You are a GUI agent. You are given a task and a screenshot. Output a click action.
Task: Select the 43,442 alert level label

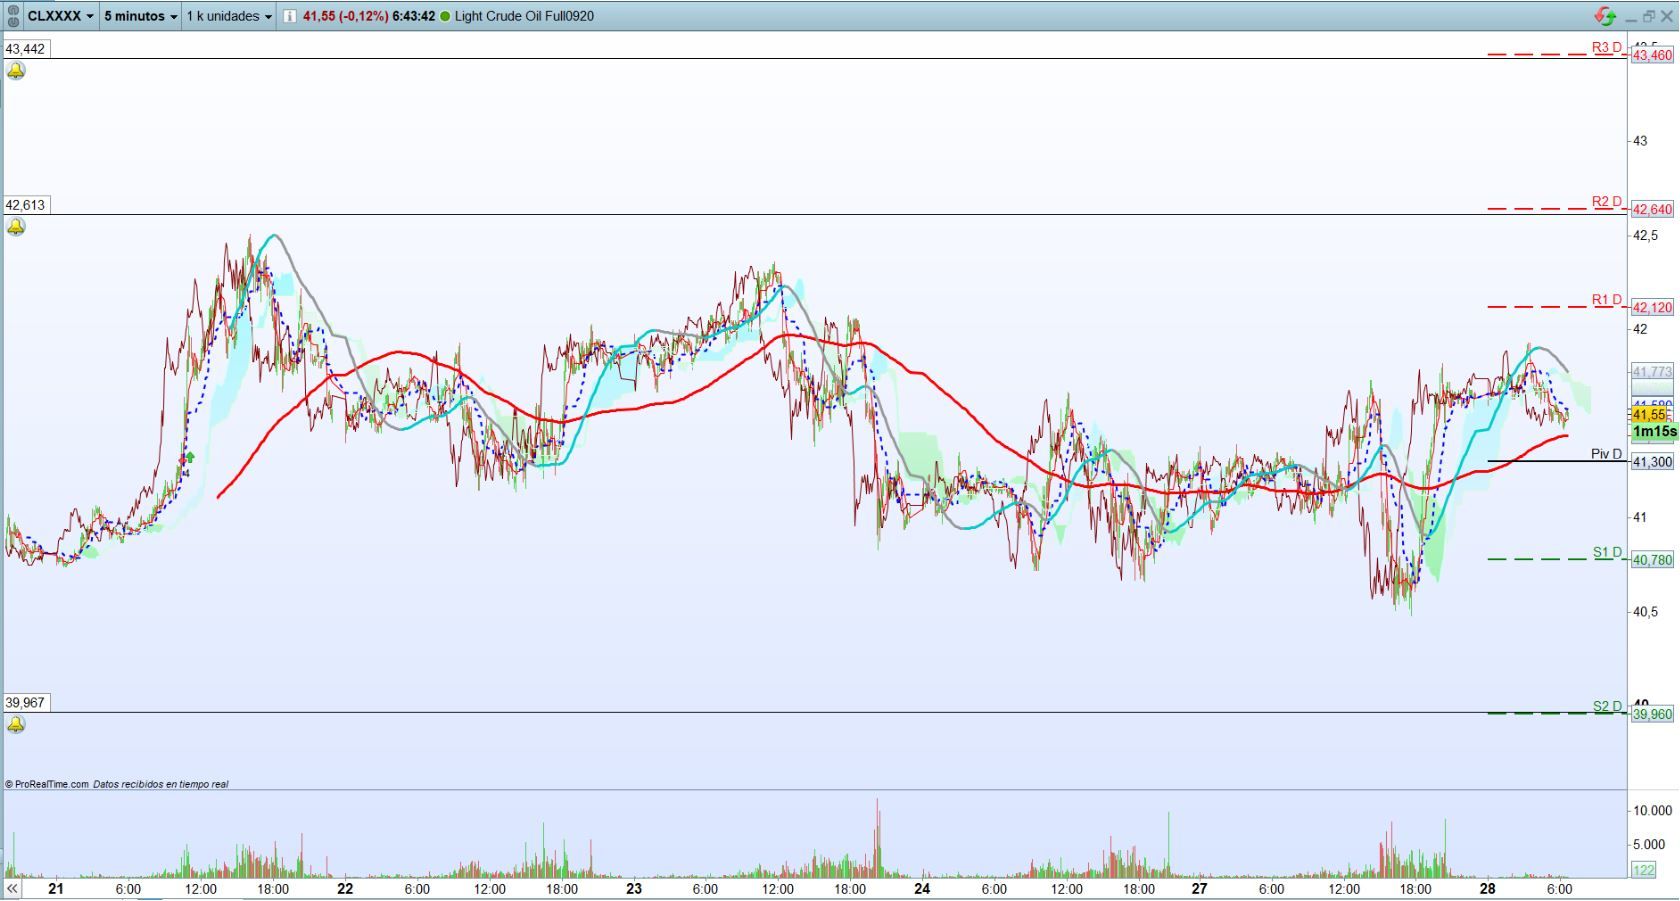[25, 49]
